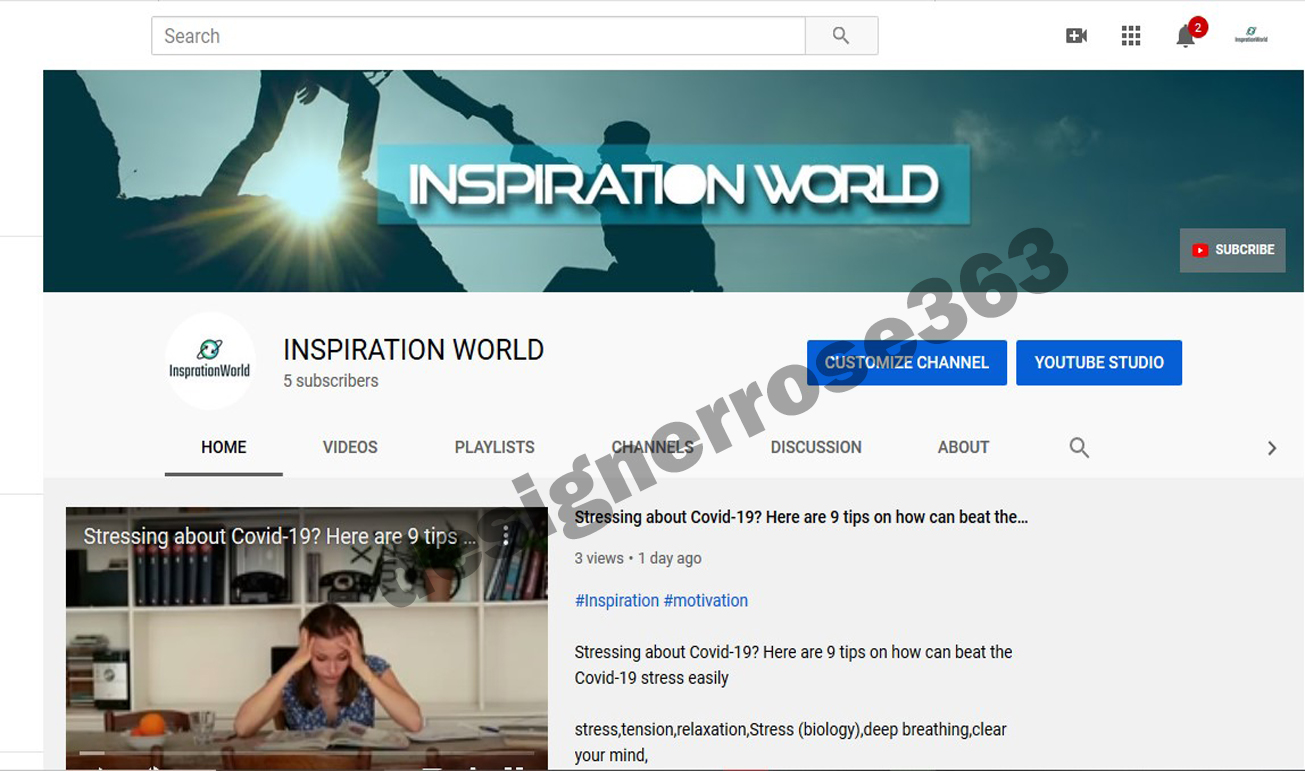Show more channel tabs with right chevron

click(x=1272, y=448)
